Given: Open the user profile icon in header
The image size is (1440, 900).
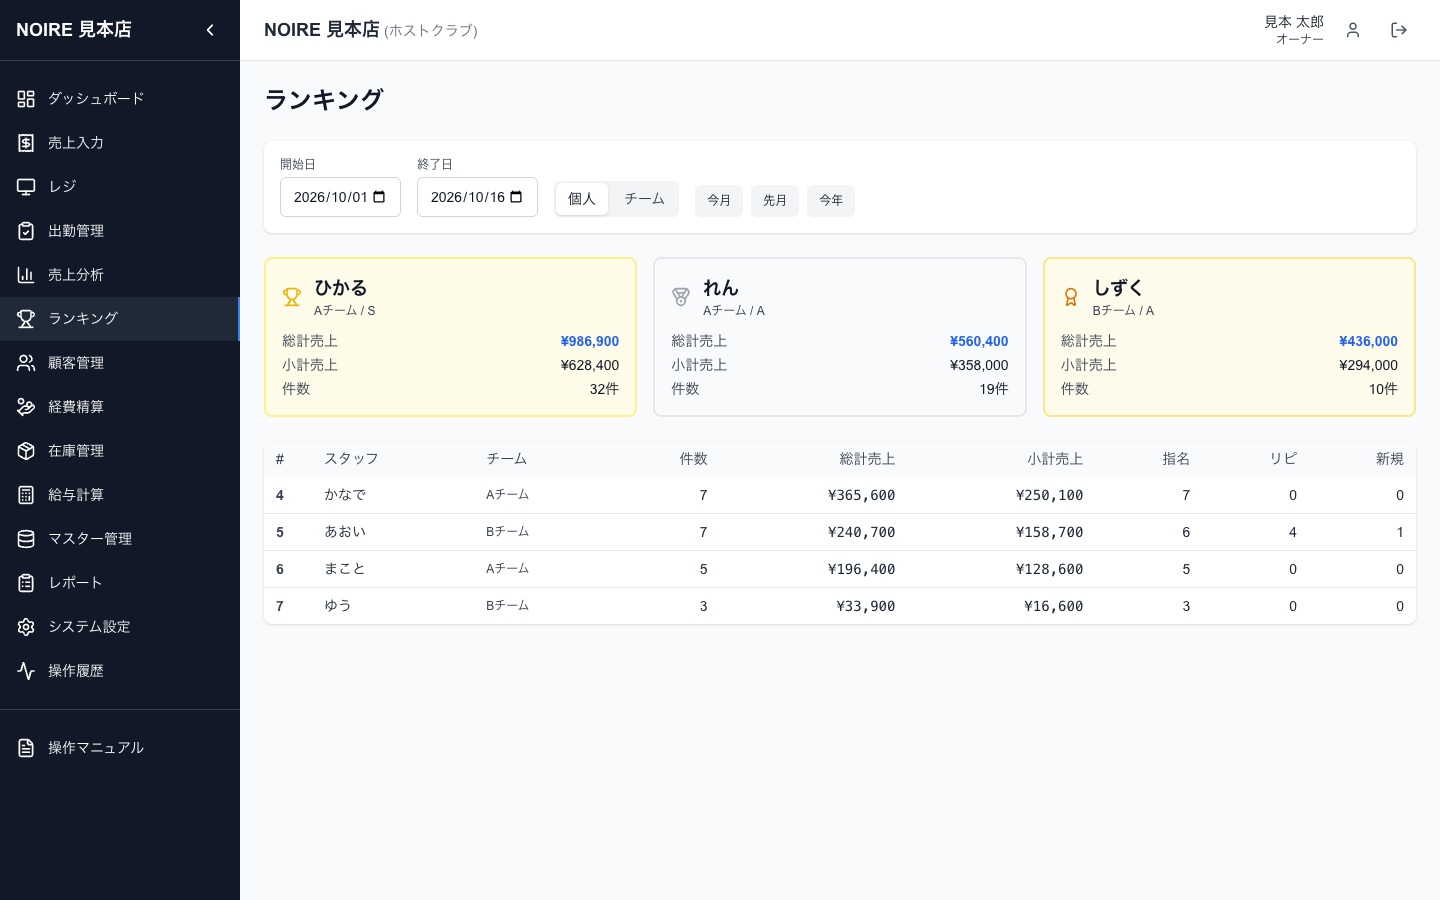Looking at the screenshot, I should pos(1353,30).
